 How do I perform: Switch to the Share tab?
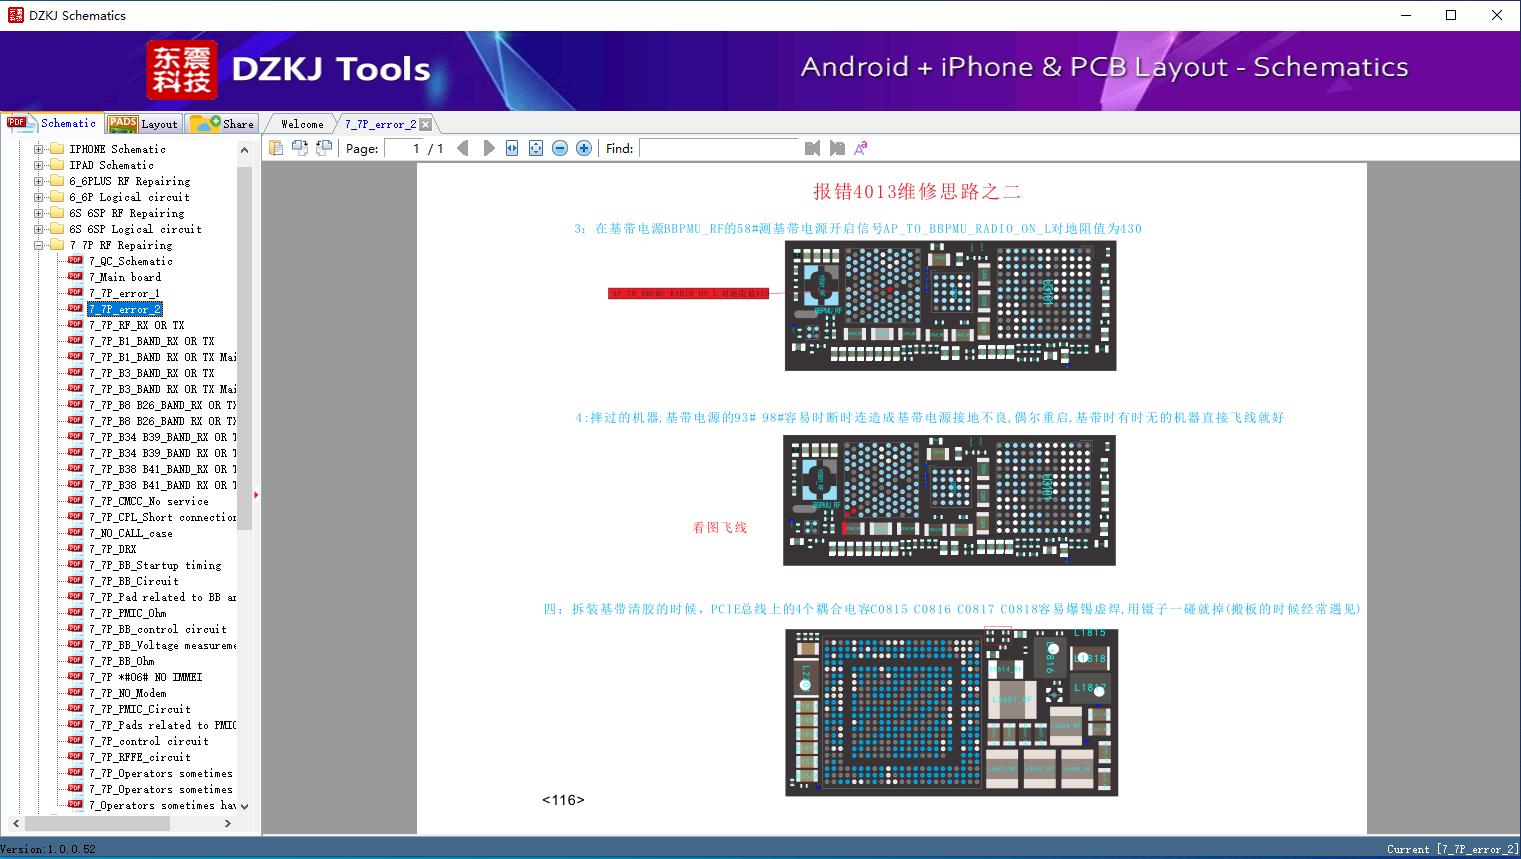222,124
